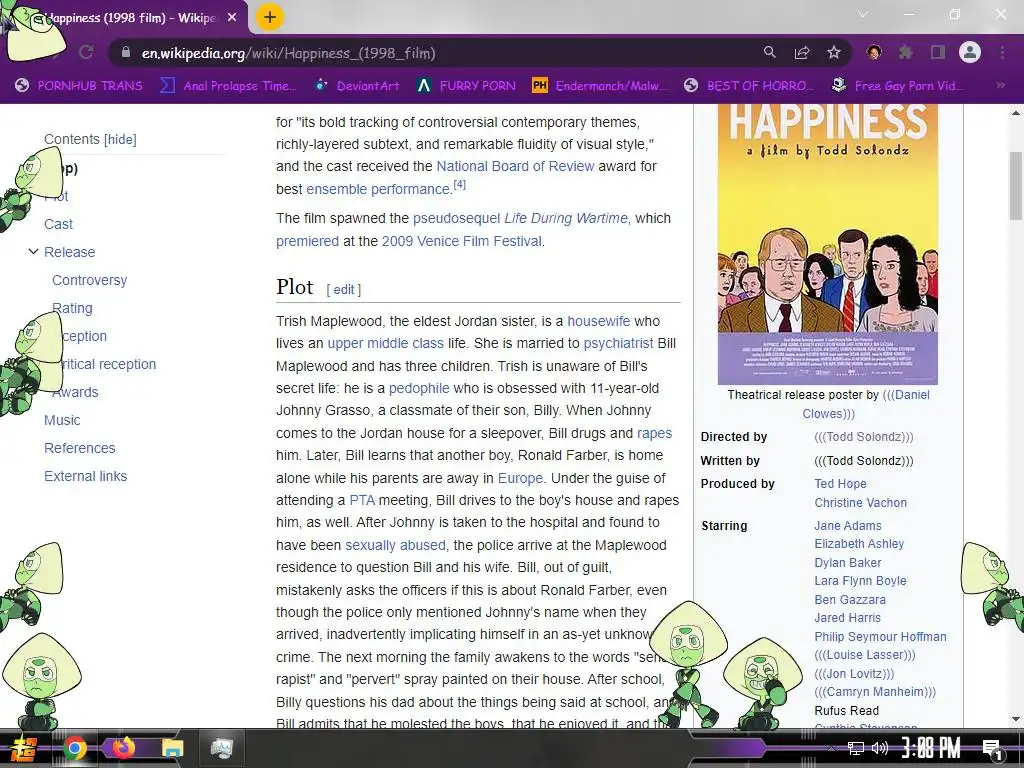Open Google Chrome from the taskbar
Viewport: 1024px width, 768px height.
click(75, 748)
